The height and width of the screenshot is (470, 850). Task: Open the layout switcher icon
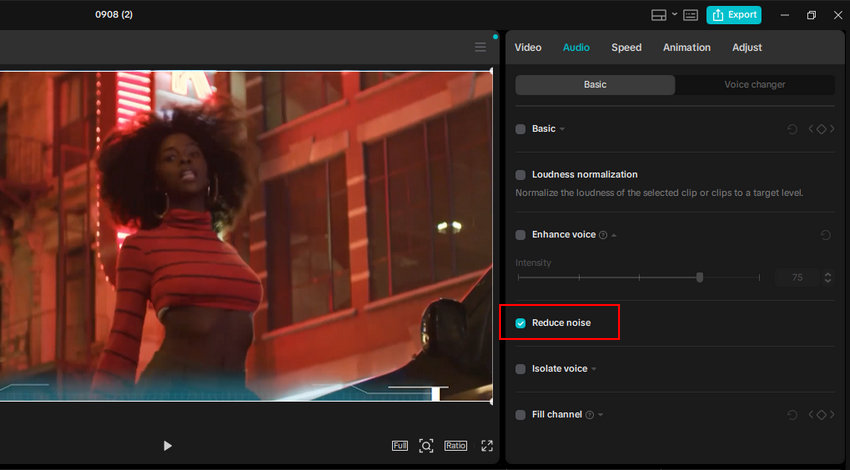click(659, 15)
